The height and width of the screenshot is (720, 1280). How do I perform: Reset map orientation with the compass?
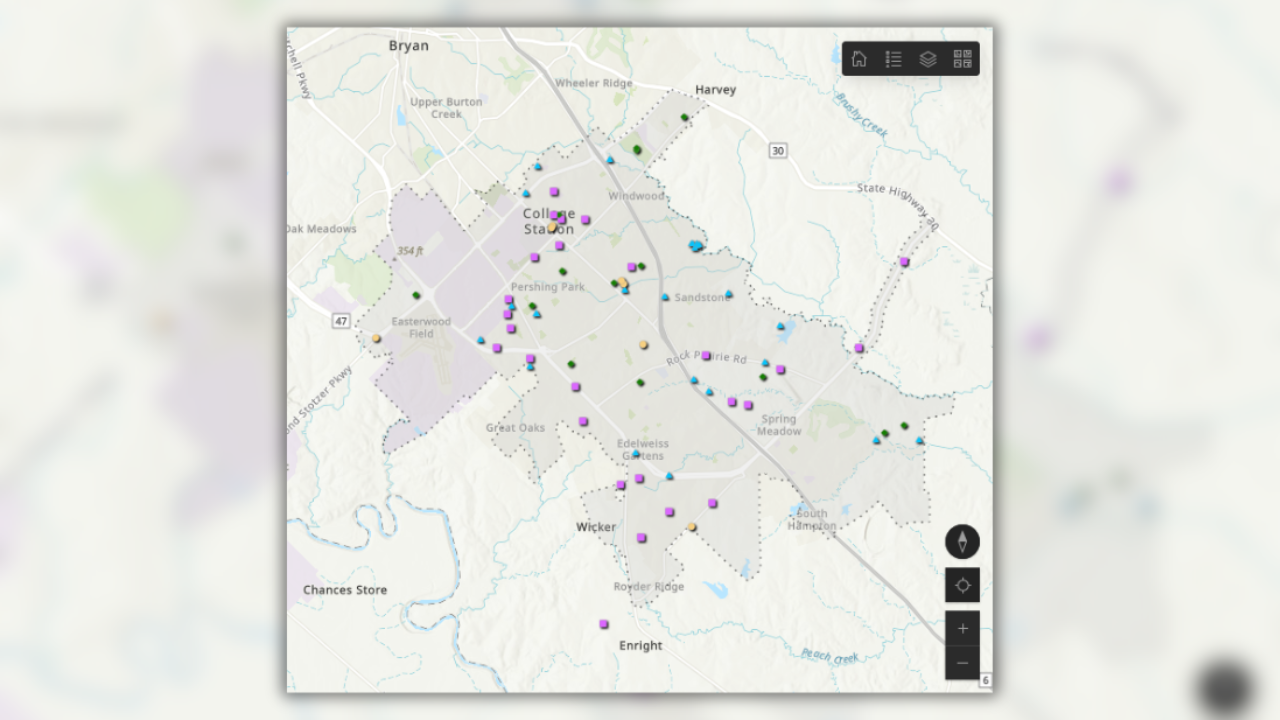[962, 542]
